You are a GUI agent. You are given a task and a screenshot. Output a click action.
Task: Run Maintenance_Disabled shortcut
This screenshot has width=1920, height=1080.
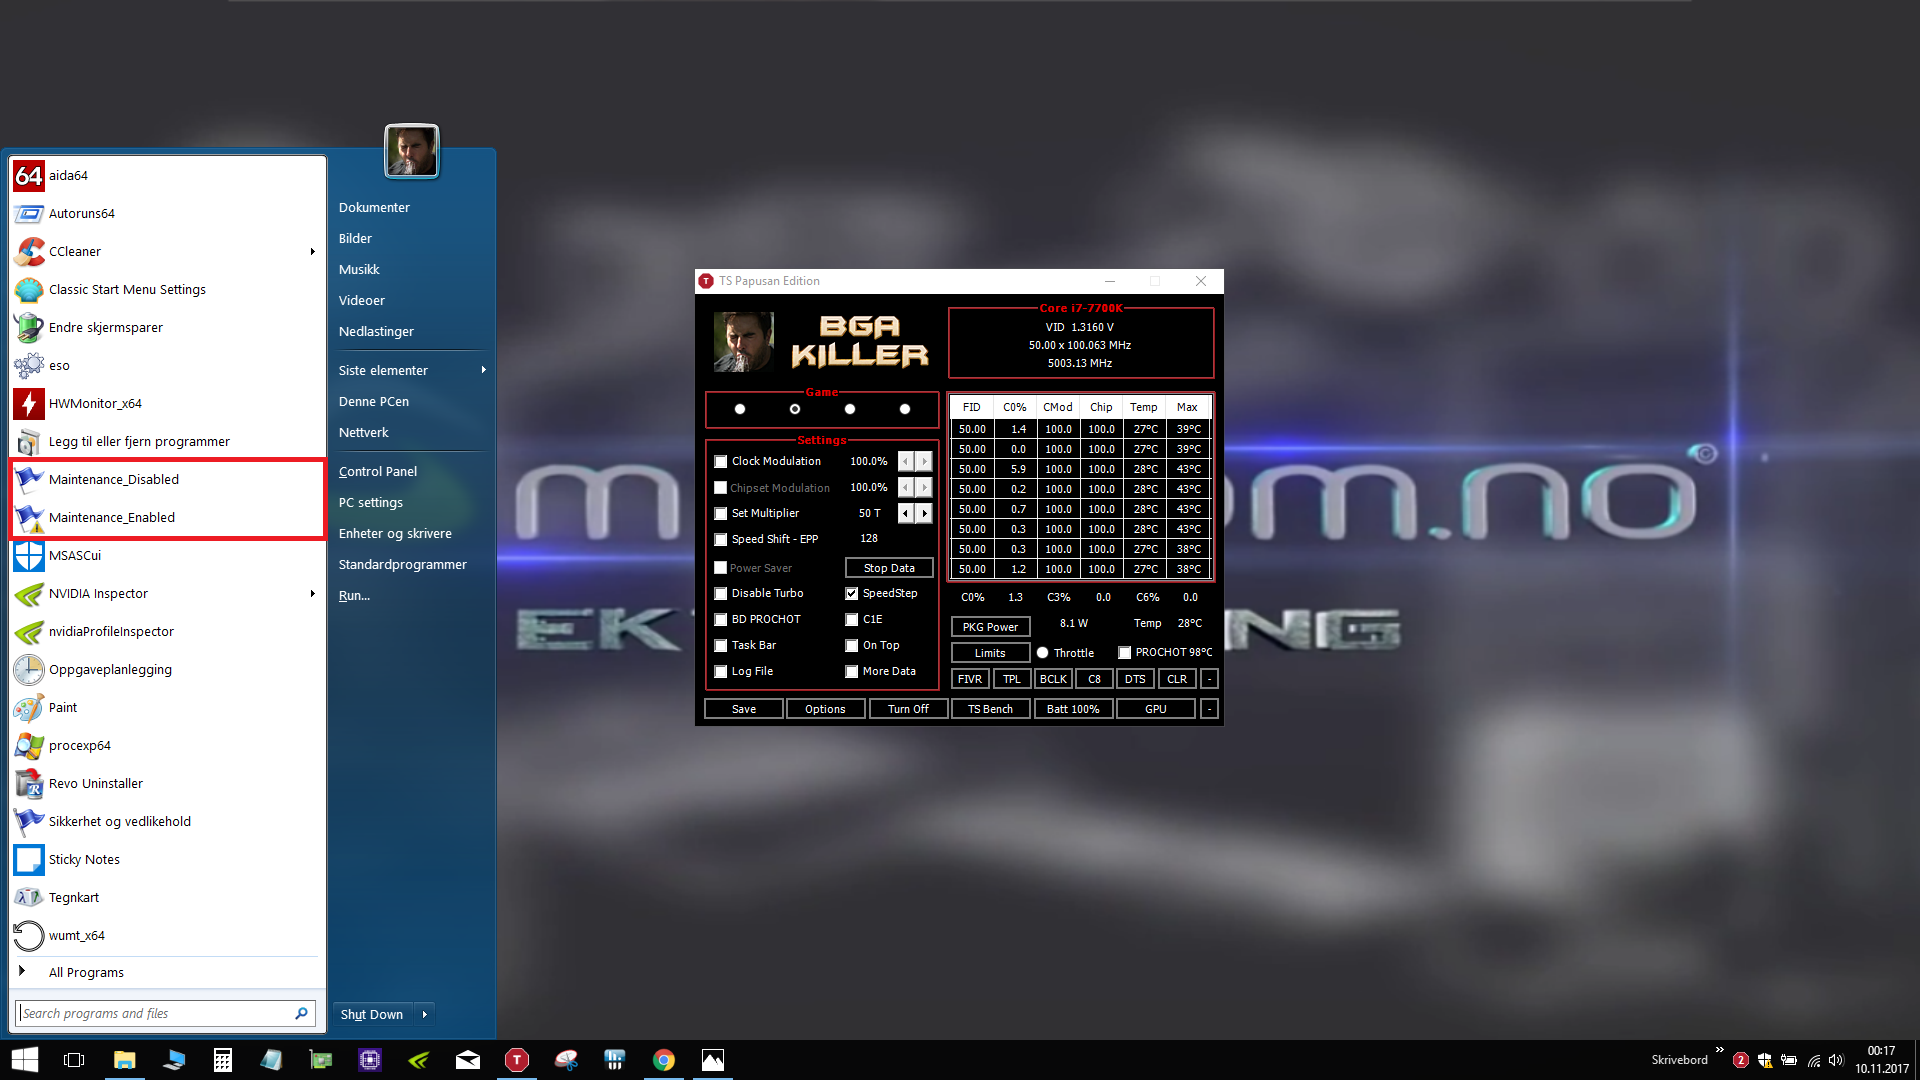pos(167,479)
